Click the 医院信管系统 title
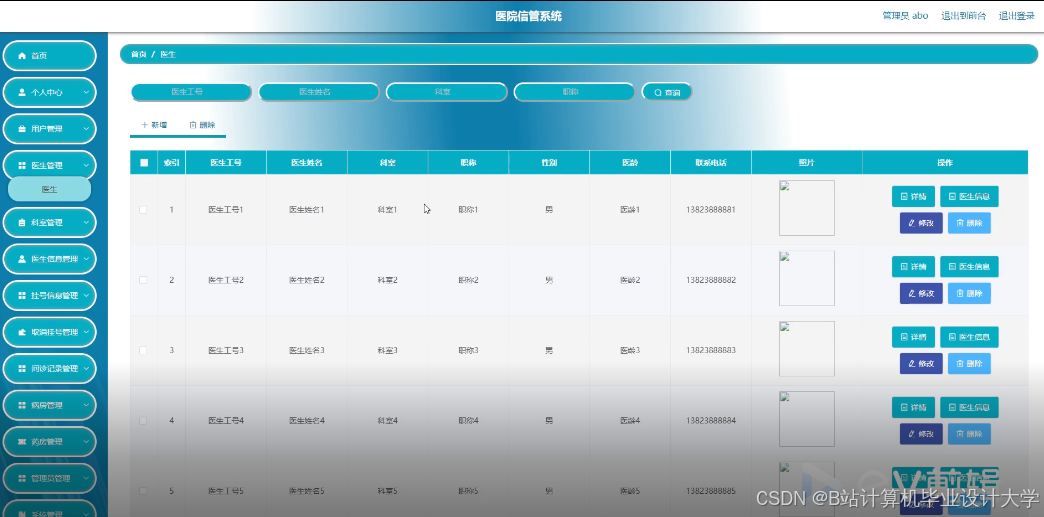The image size is (1044, 517). (x=529, y=16)
